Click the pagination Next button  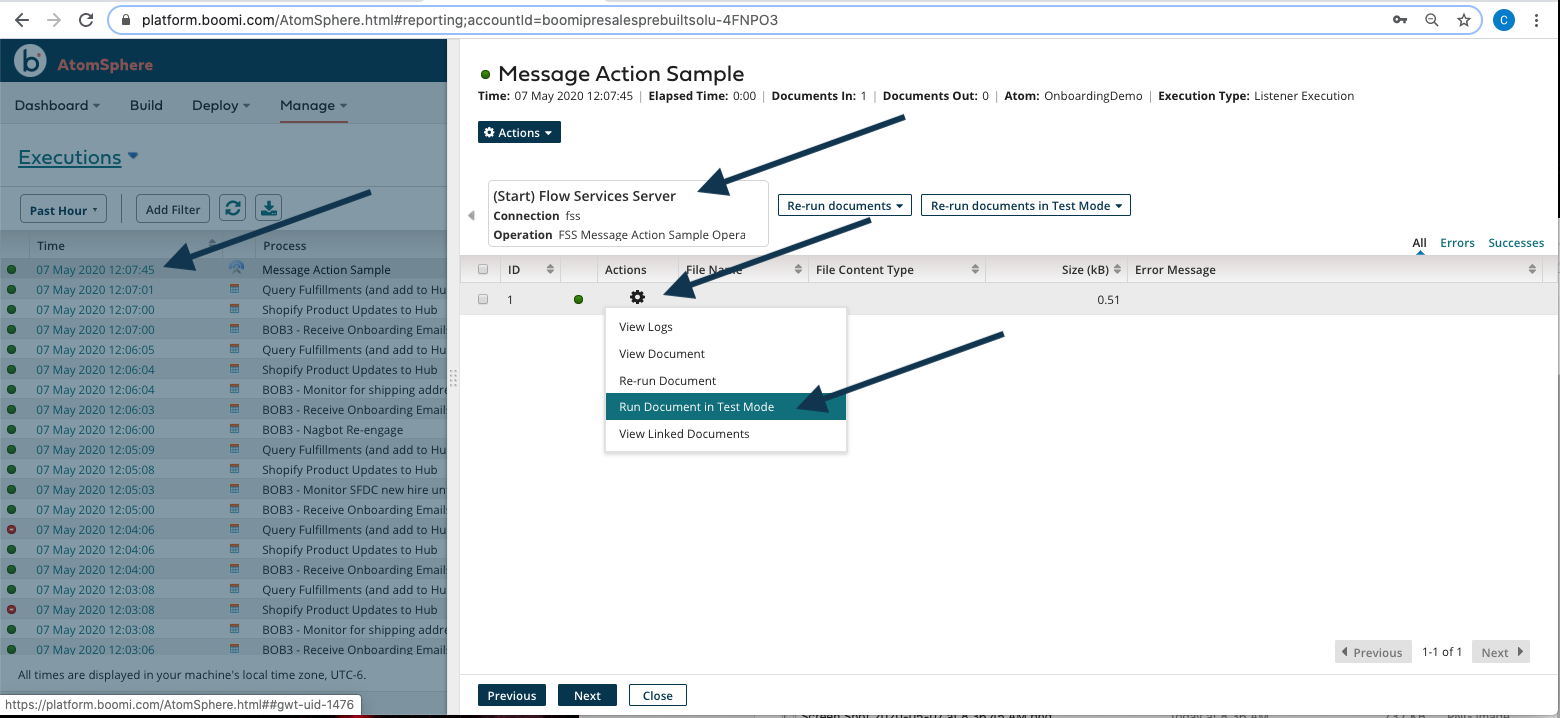point(1502,652)
